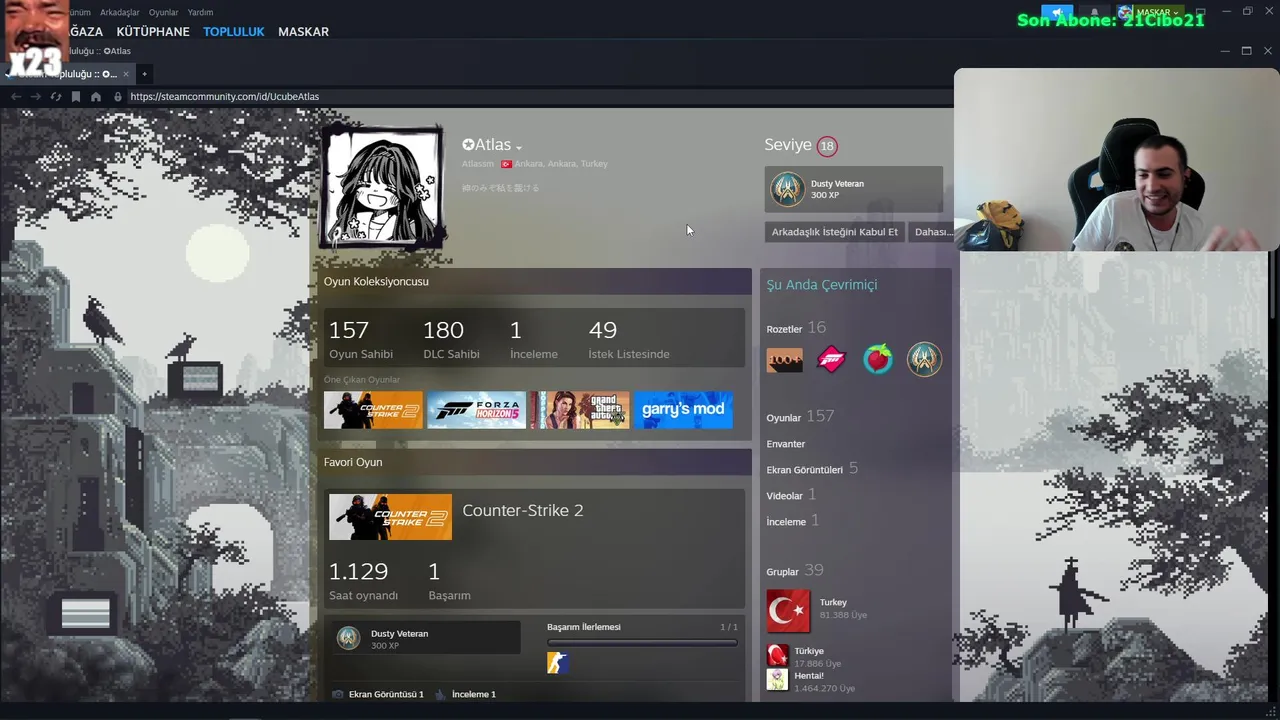1280x720 pixels.
Task: Switch to the KÜTÜPHANE tab
Action: tap(153, 32)
